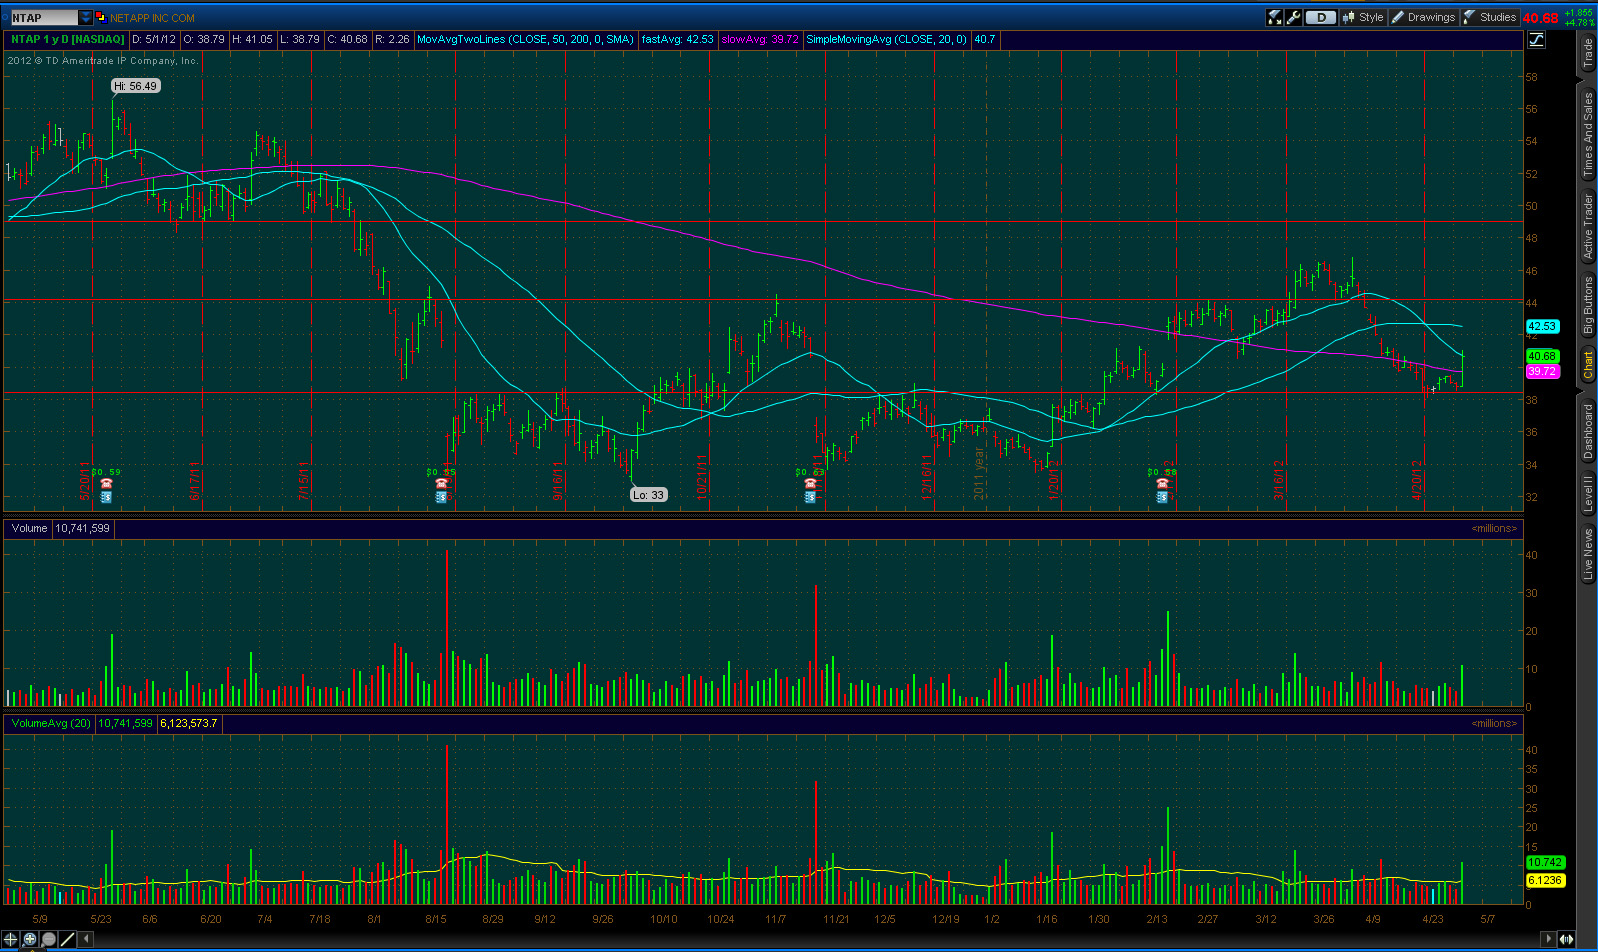Screen dimensions: 1598x952
Task: Click the green 40.68 price axis tag
Action: tap(1543, 356)
